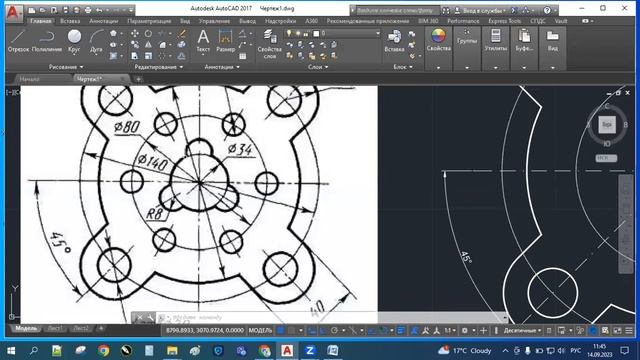The height and width of the screenshot is (360, 640).
Task: Open the Группы groups panel
Action: pyautogui.click(x=467, y=37)
